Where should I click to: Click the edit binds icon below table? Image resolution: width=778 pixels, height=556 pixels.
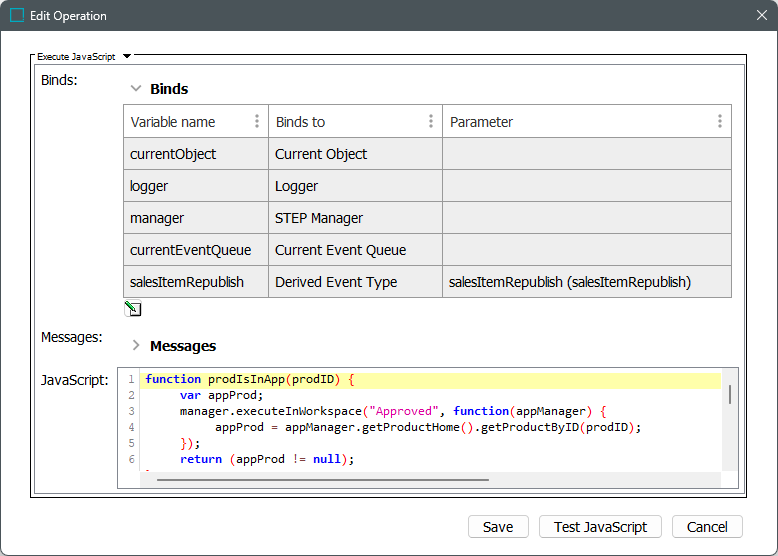tap(132, 309)
